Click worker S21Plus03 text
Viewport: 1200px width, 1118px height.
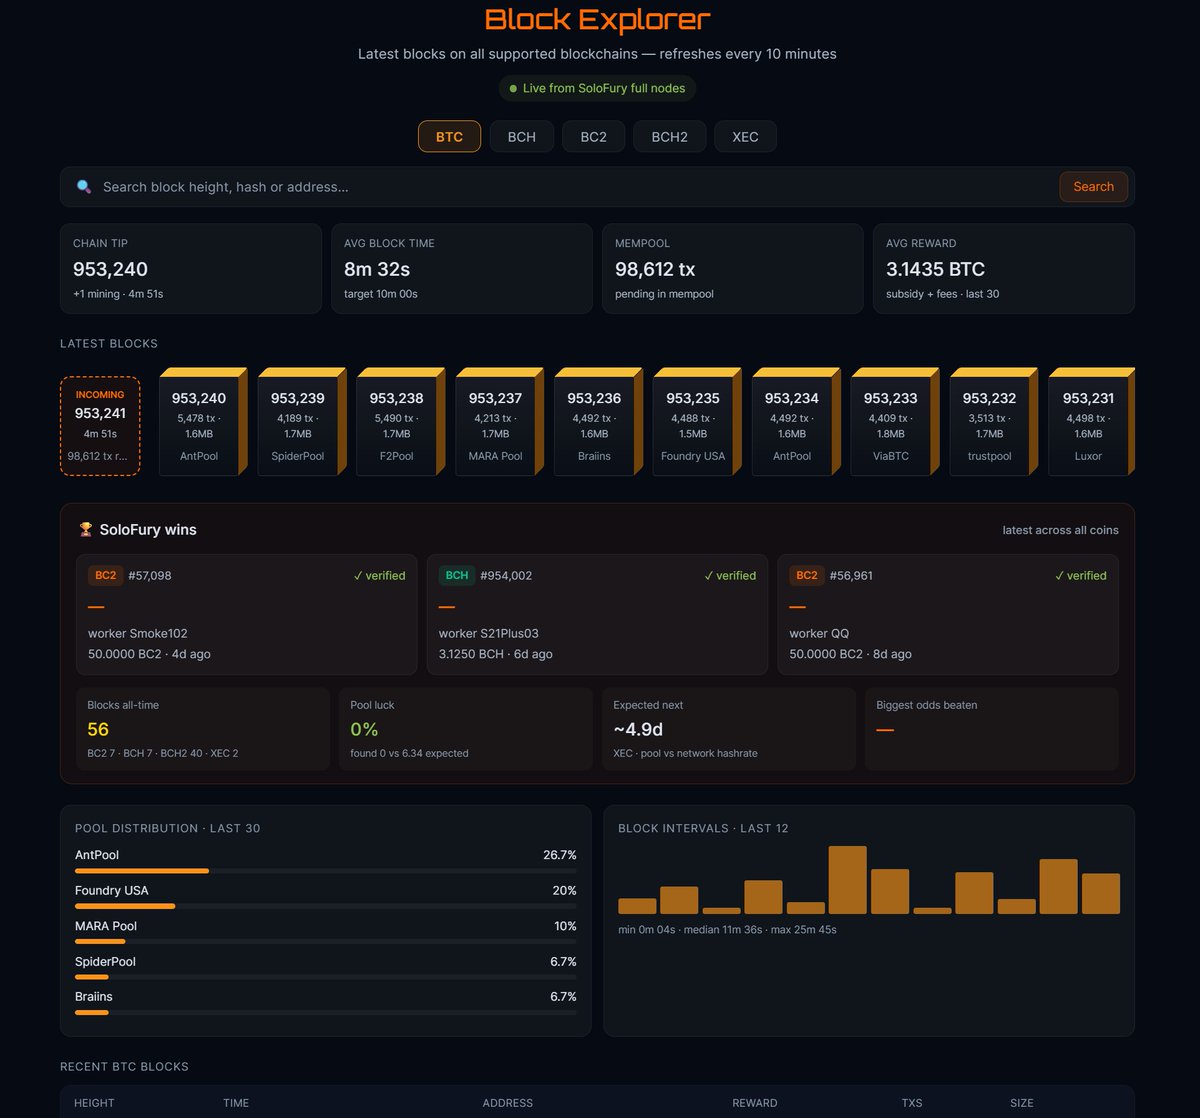tap(489, 633)
